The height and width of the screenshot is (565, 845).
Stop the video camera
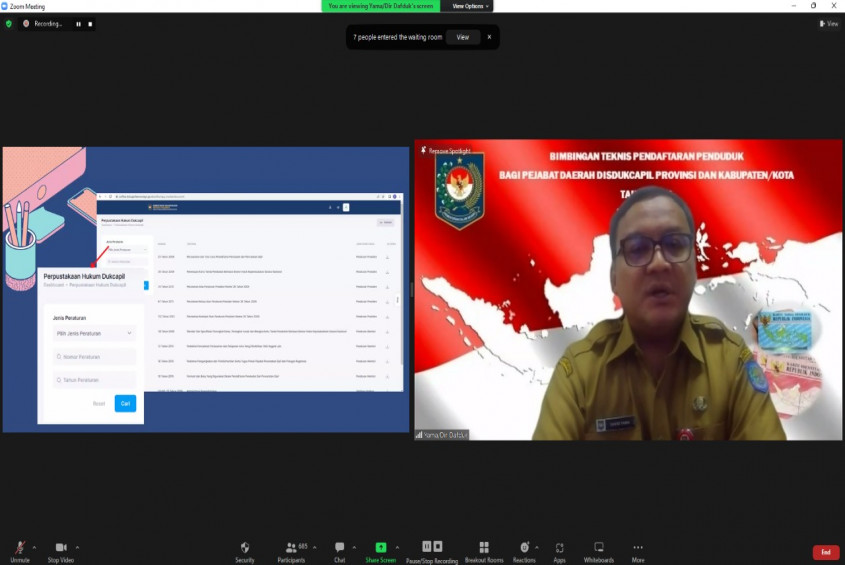[x=61, y=548]
